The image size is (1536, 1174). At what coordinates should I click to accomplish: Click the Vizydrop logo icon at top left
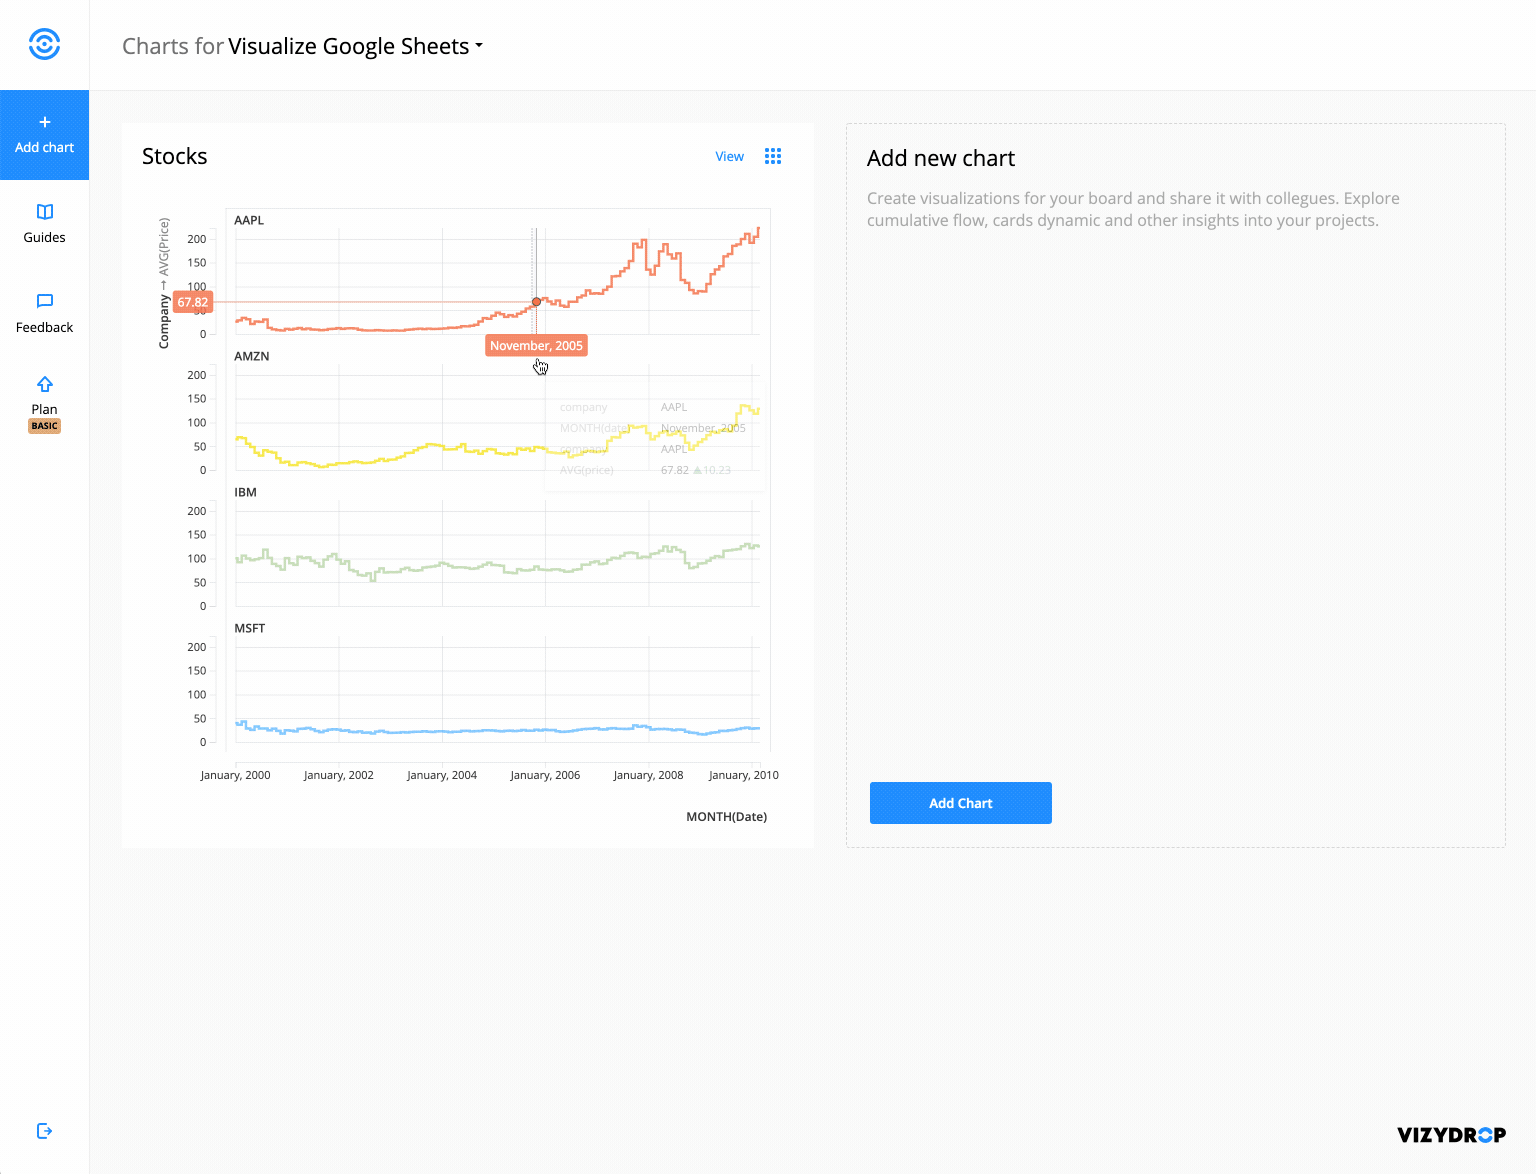pos(44,44)
